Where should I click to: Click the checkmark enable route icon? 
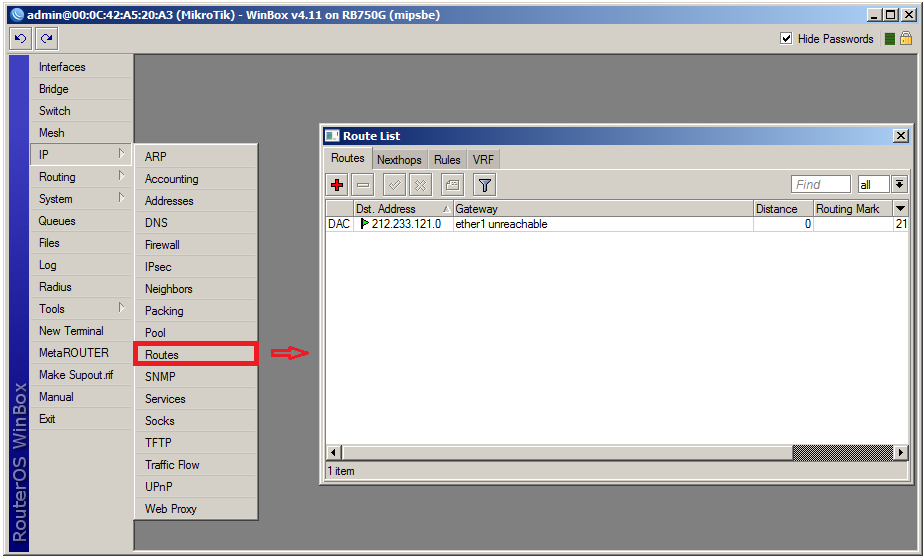click(394, 185)
